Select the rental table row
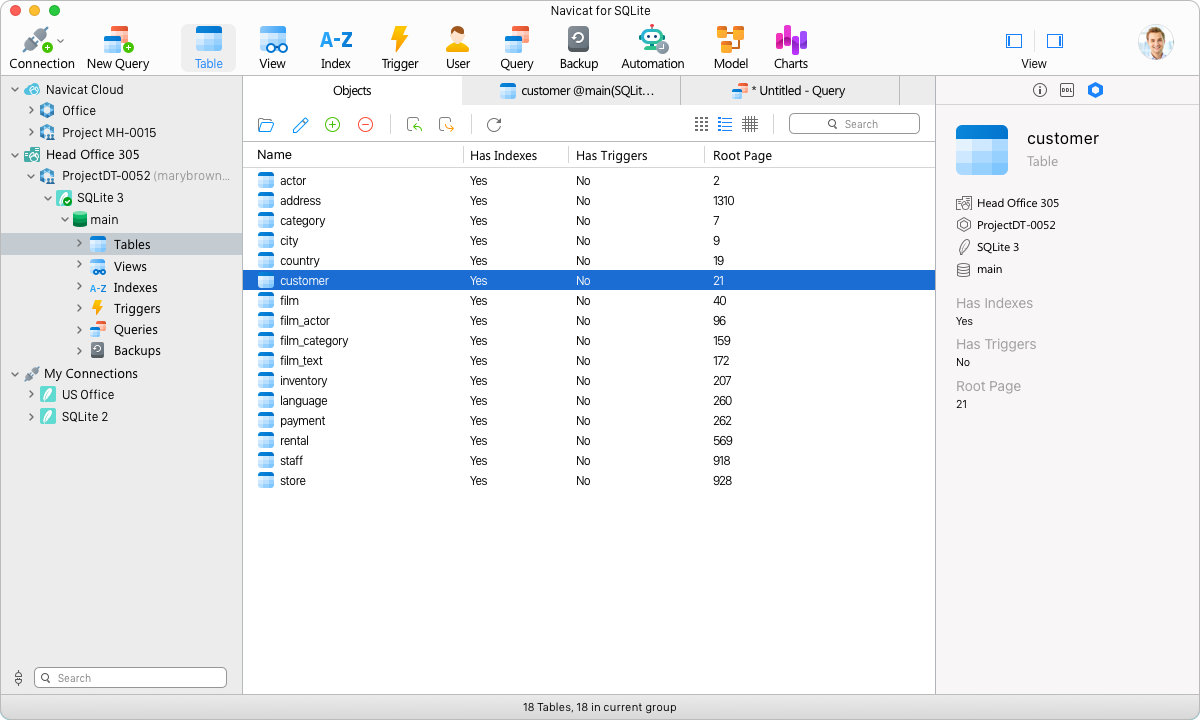Image resolution: width=1200 pixels, height=720 pixels. 589,441
